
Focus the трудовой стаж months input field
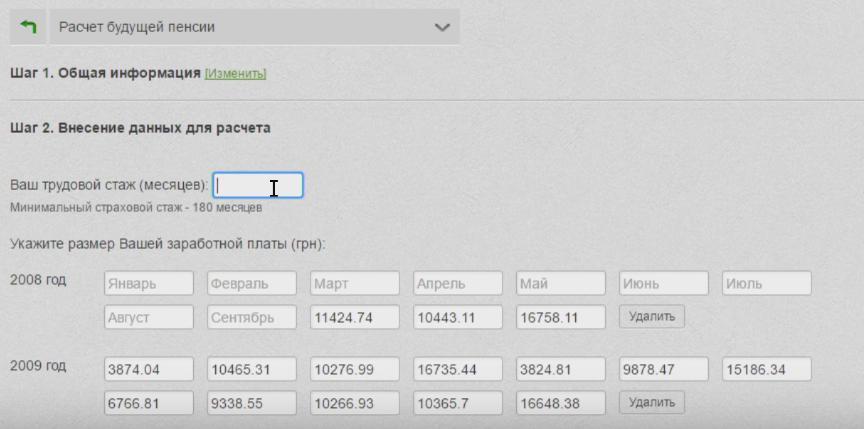[x=258, y=185]
